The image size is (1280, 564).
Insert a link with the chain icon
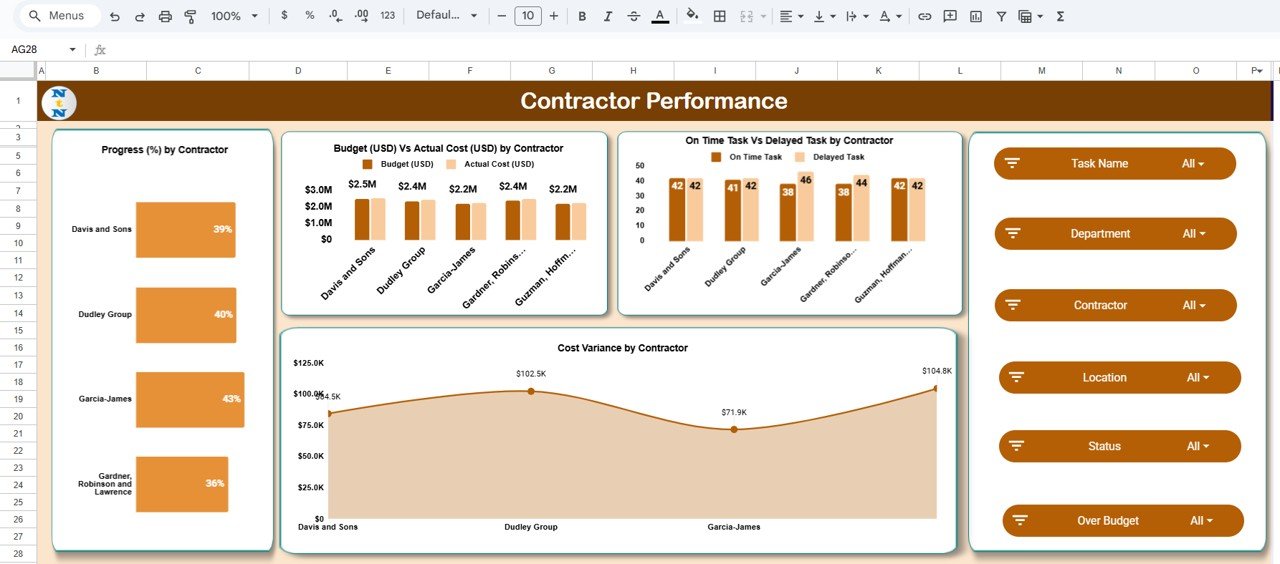click(924, 16)
